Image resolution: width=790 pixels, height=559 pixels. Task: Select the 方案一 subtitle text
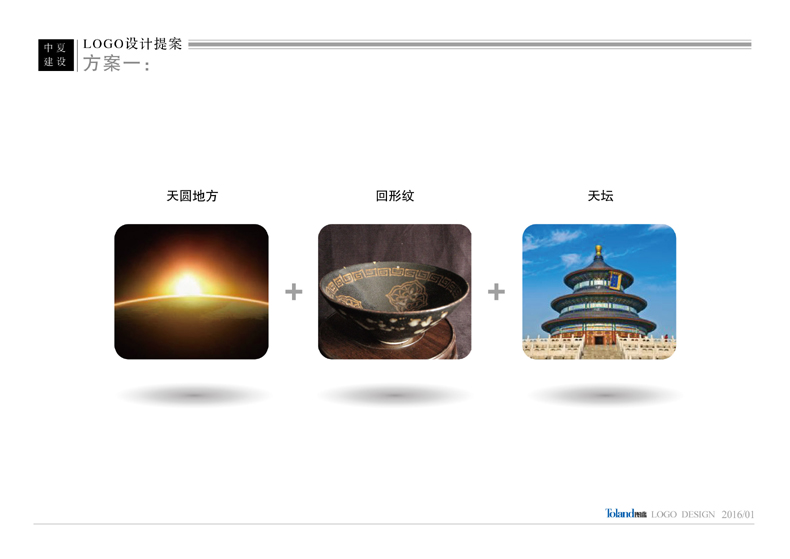(116, 64)
